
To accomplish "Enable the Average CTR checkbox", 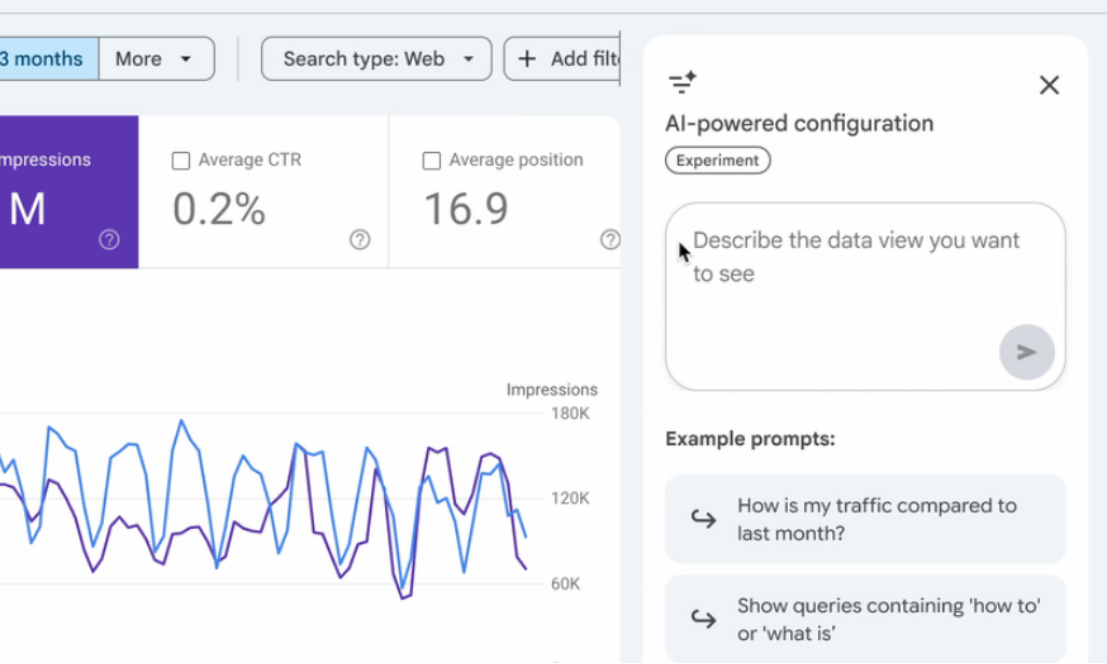I will click(181, 161).
